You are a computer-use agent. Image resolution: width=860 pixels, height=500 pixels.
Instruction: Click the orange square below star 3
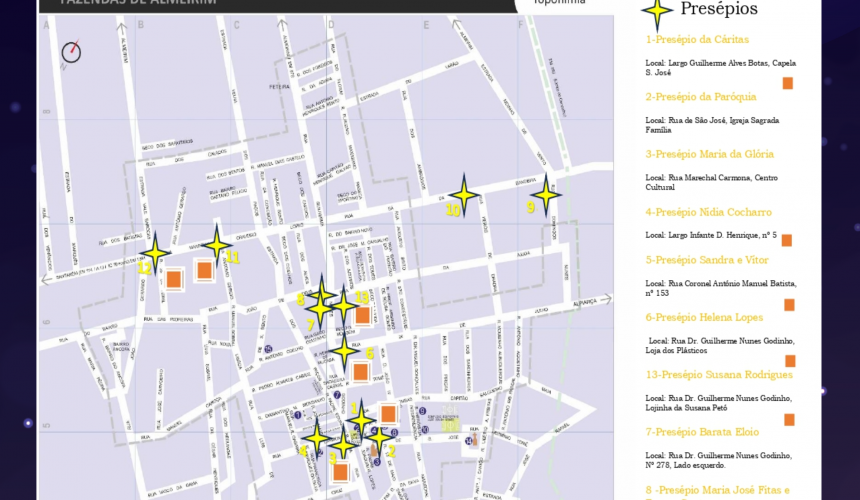coord(340,473)
